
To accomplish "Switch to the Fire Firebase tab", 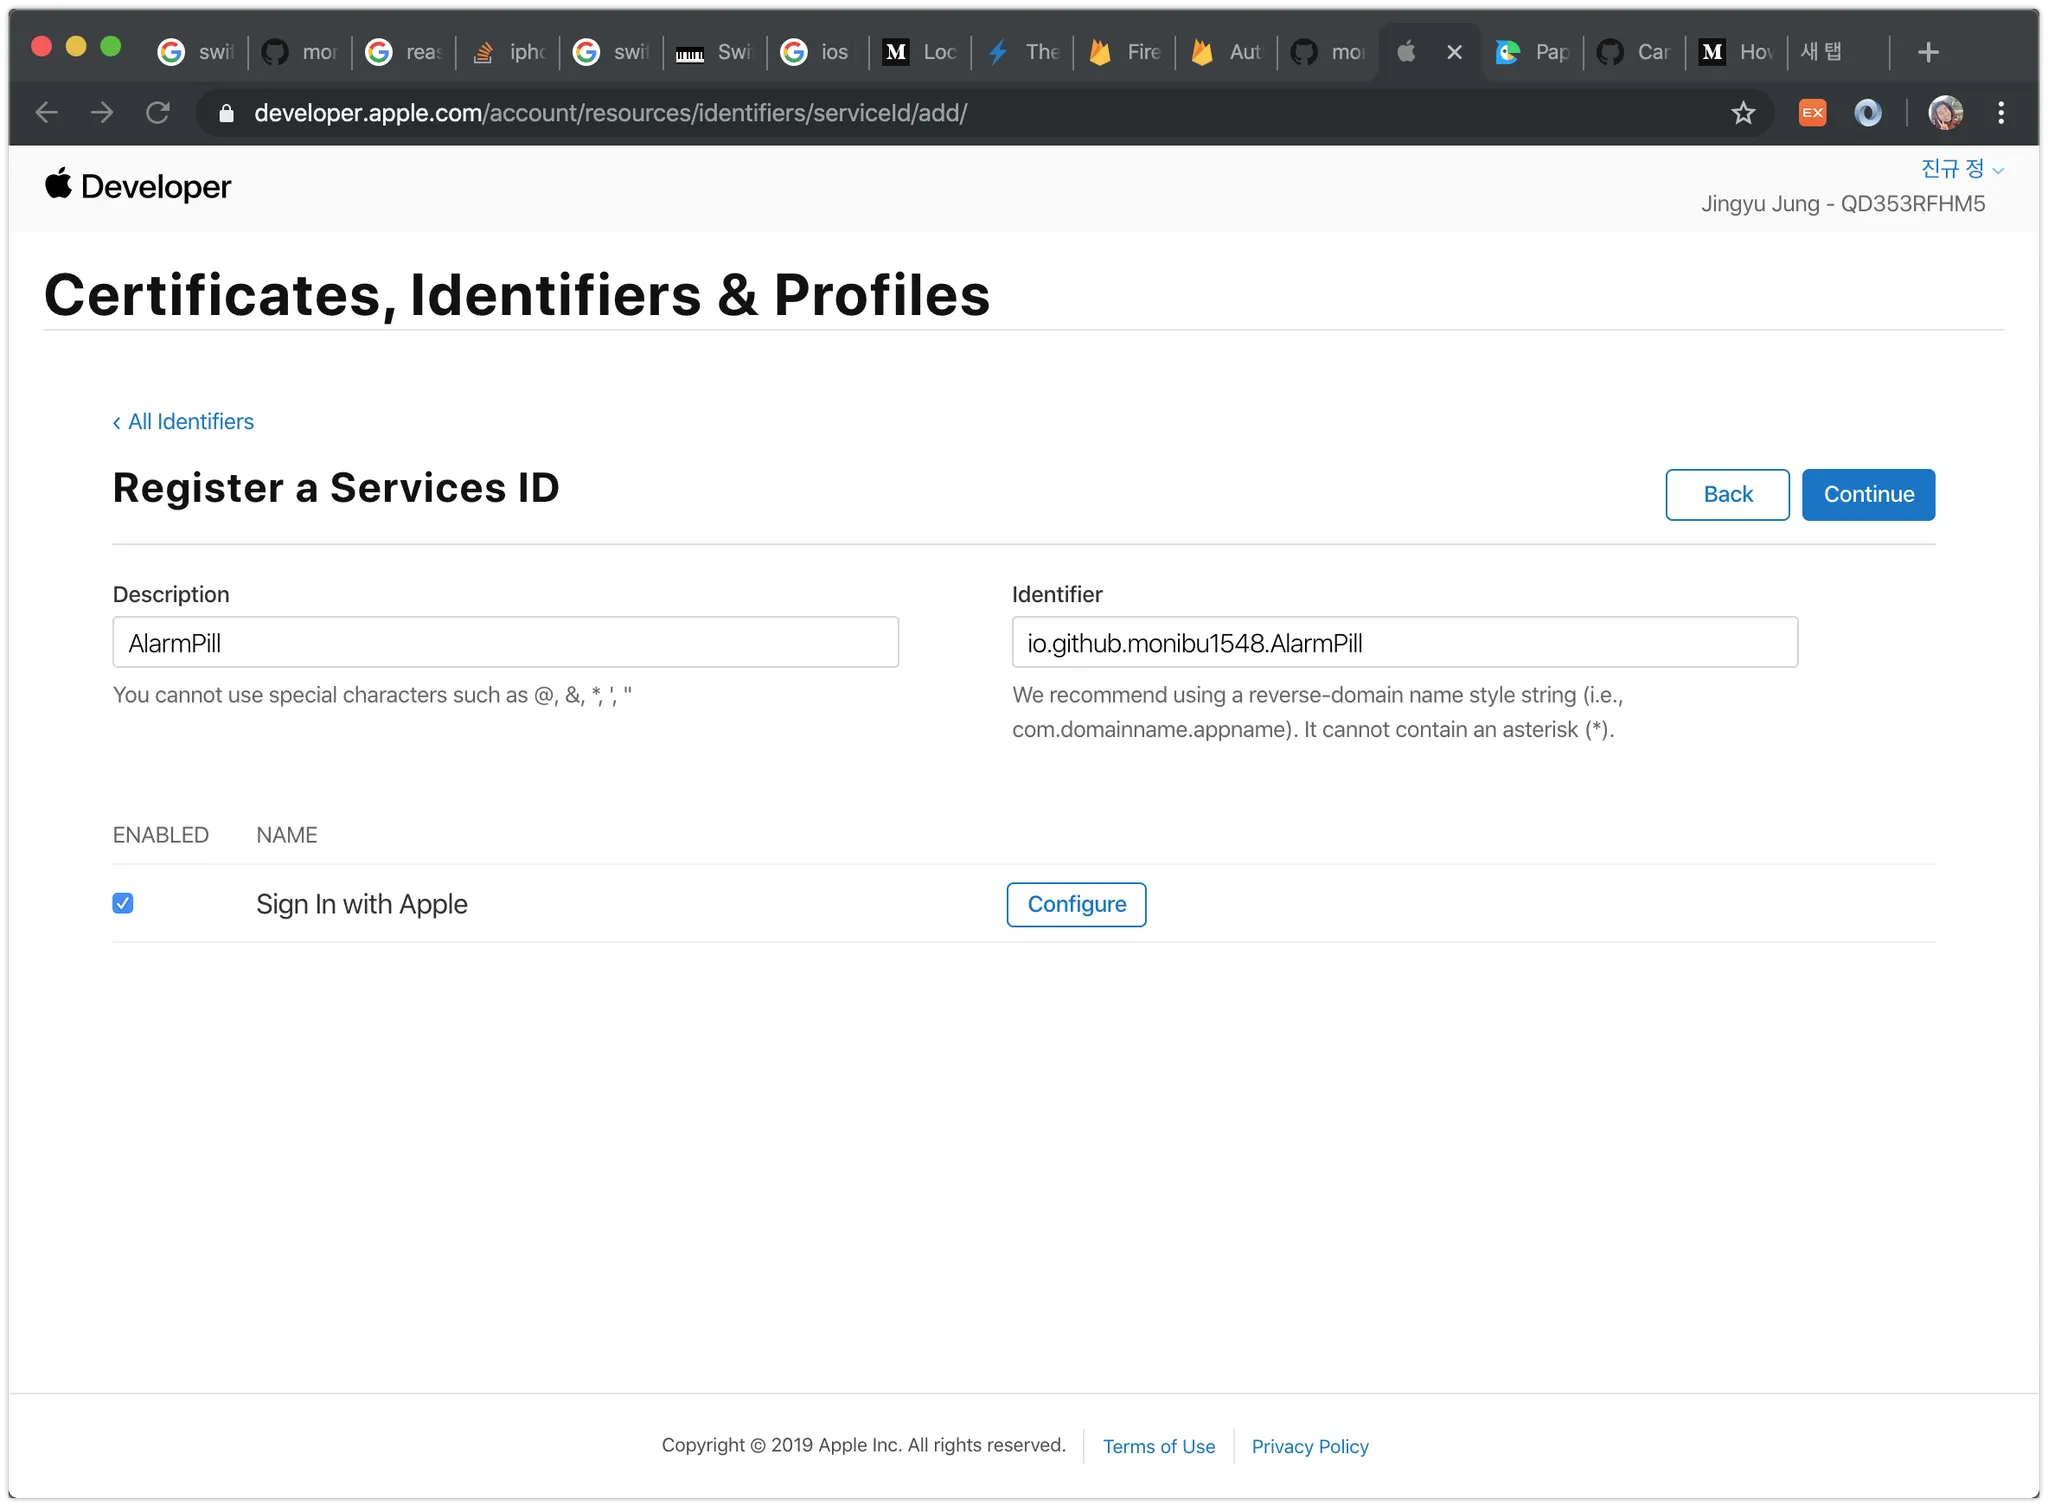I will tap(1125, 52).
